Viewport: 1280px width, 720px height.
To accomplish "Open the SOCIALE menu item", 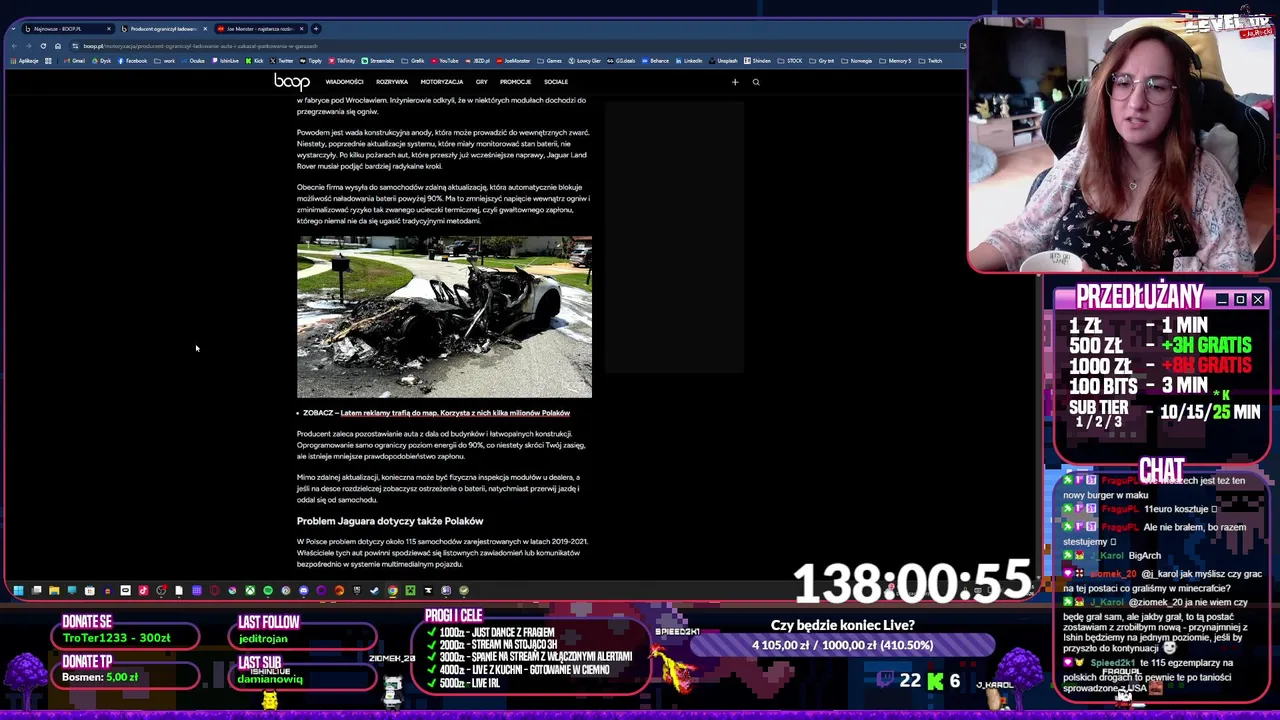I will [x=556, y=82].
